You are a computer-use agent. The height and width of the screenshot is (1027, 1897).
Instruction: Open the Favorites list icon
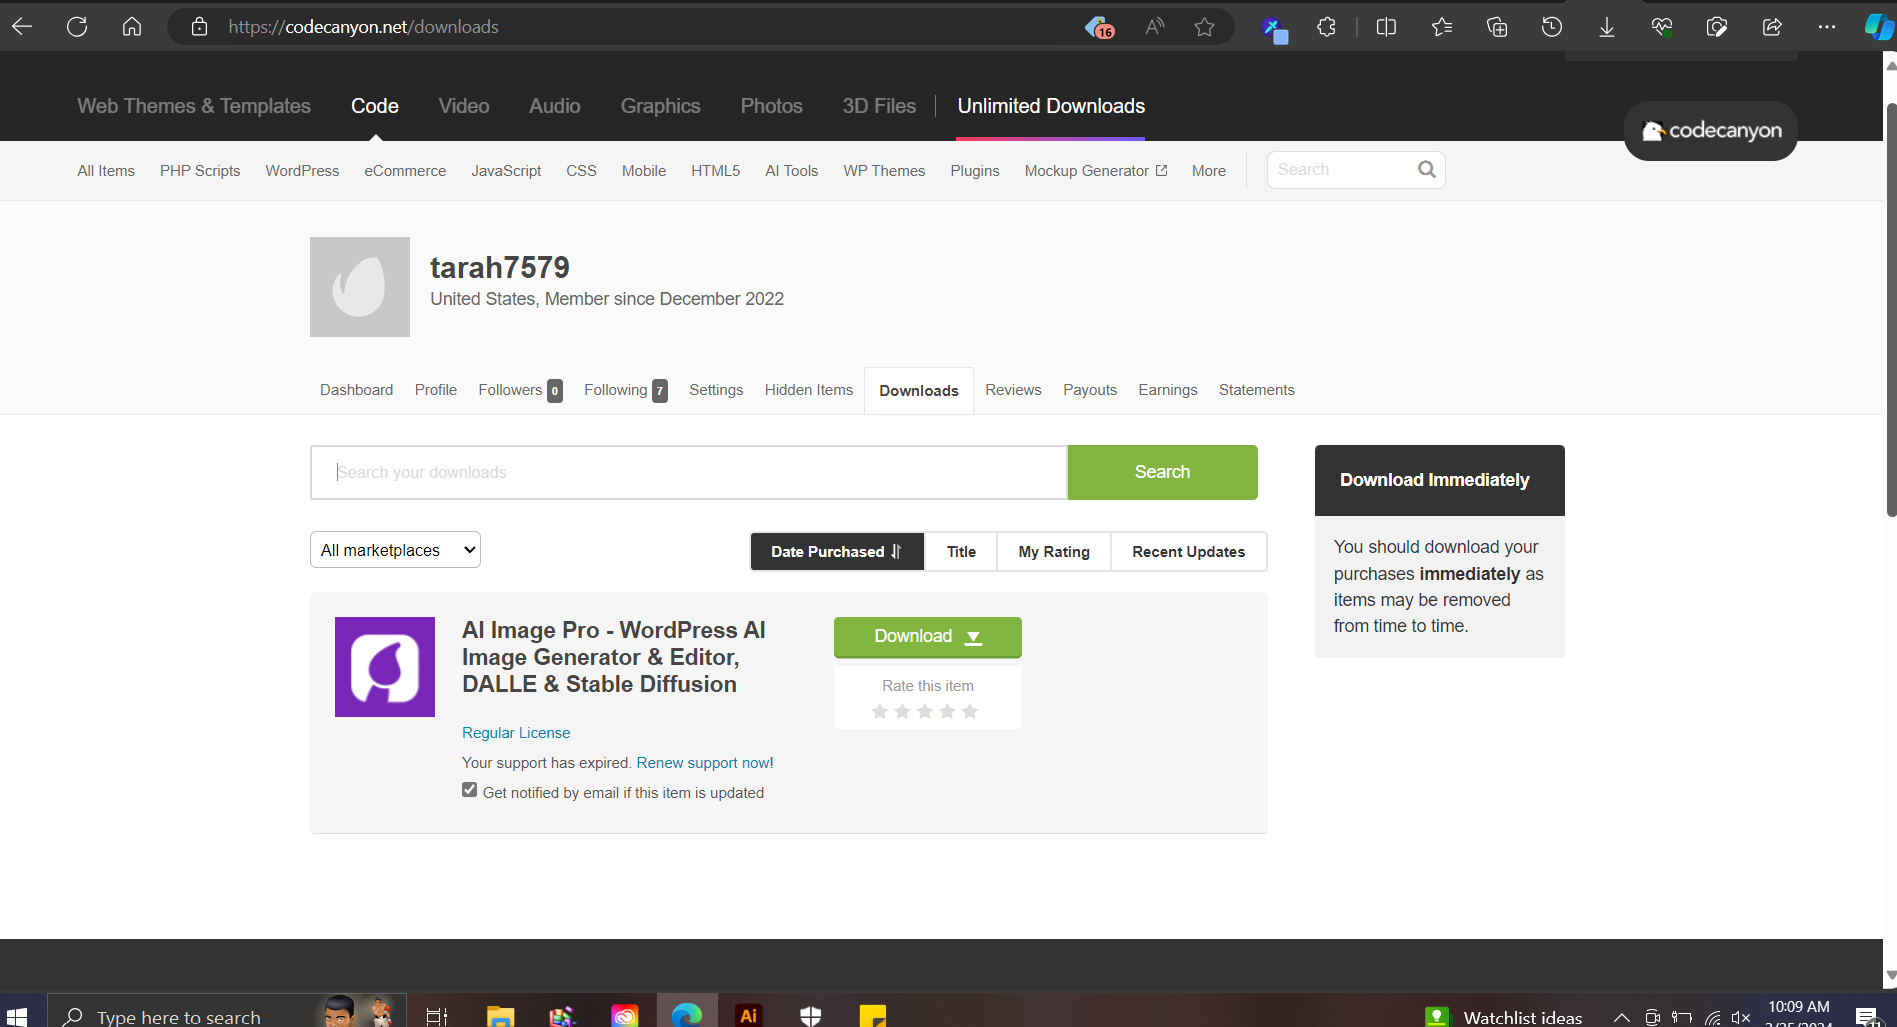point(1442,27)
